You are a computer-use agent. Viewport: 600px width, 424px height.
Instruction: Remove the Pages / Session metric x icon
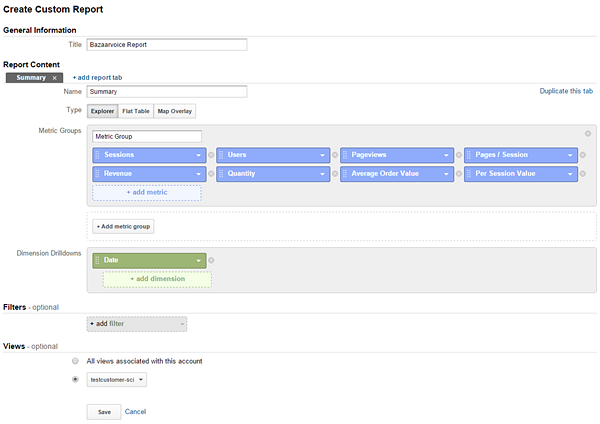point(583,155)
